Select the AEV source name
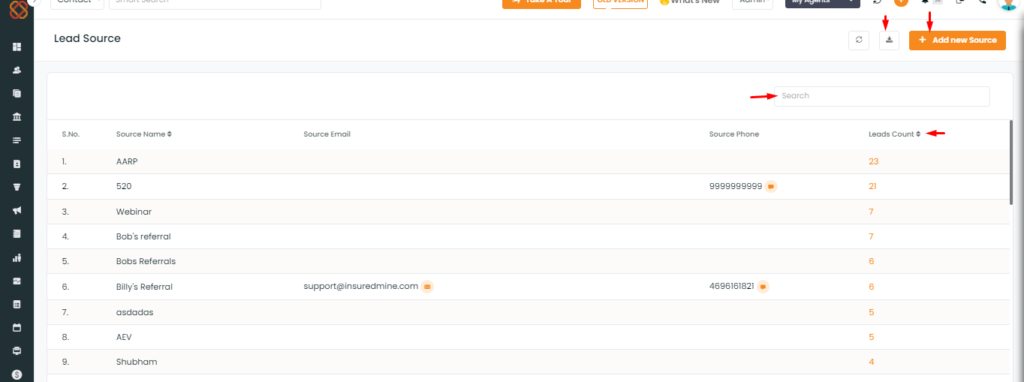1024x382 pixels. (x=124, y=337)
